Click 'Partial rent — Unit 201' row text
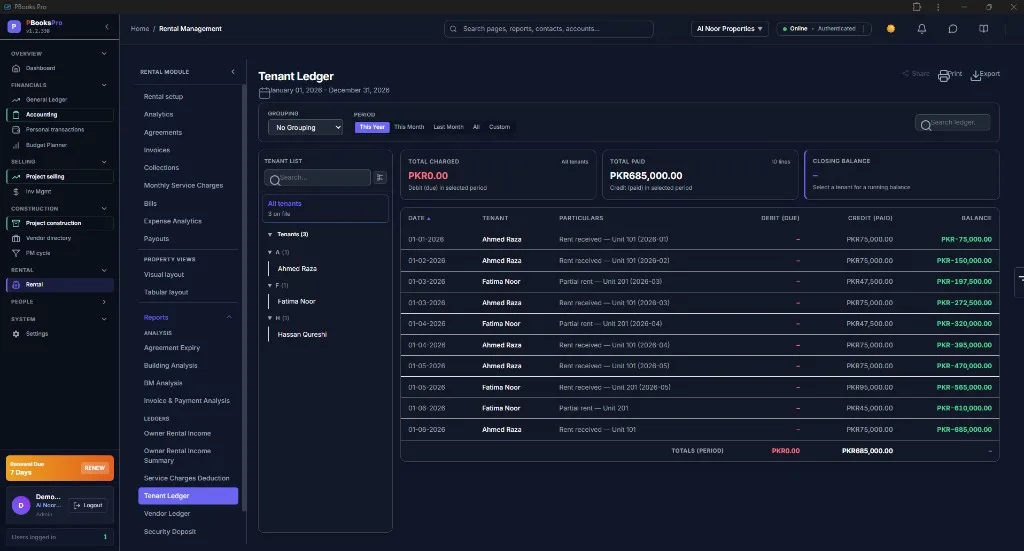The width and height of the screenshot is (1024, 551). 594,409
